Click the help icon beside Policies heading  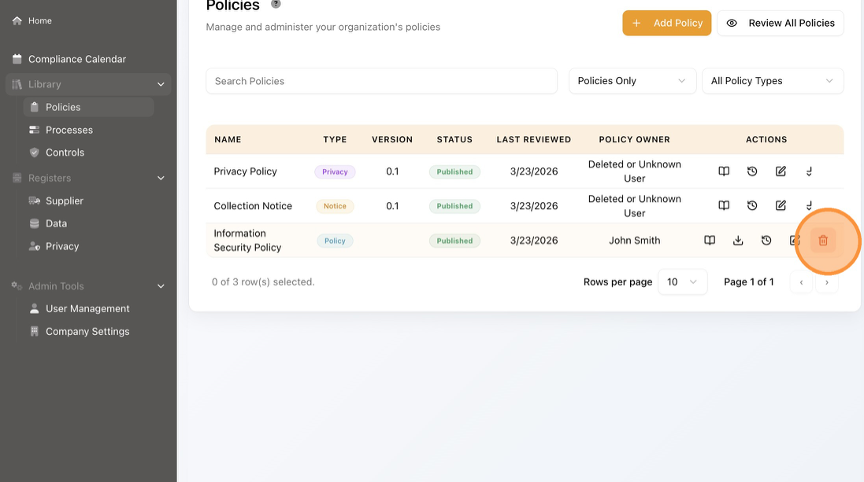pos(276,5)
